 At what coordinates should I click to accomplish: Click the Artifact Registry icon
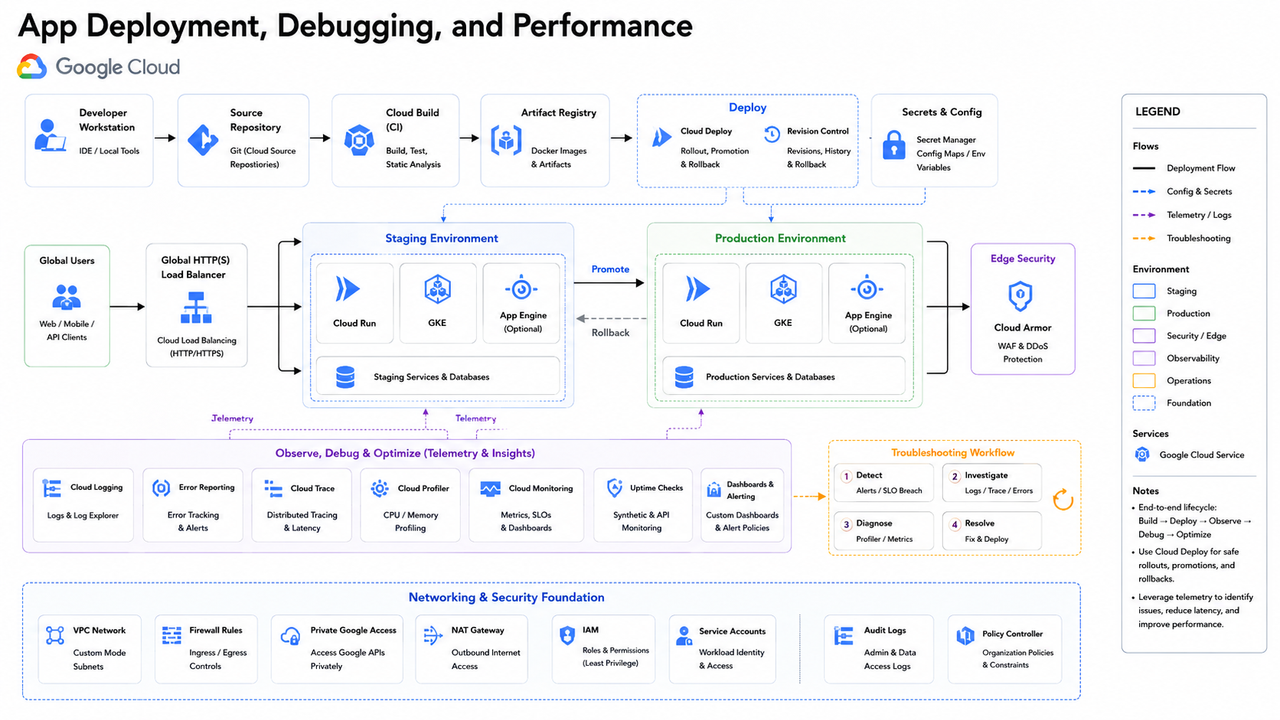click(x=506, y=140)
